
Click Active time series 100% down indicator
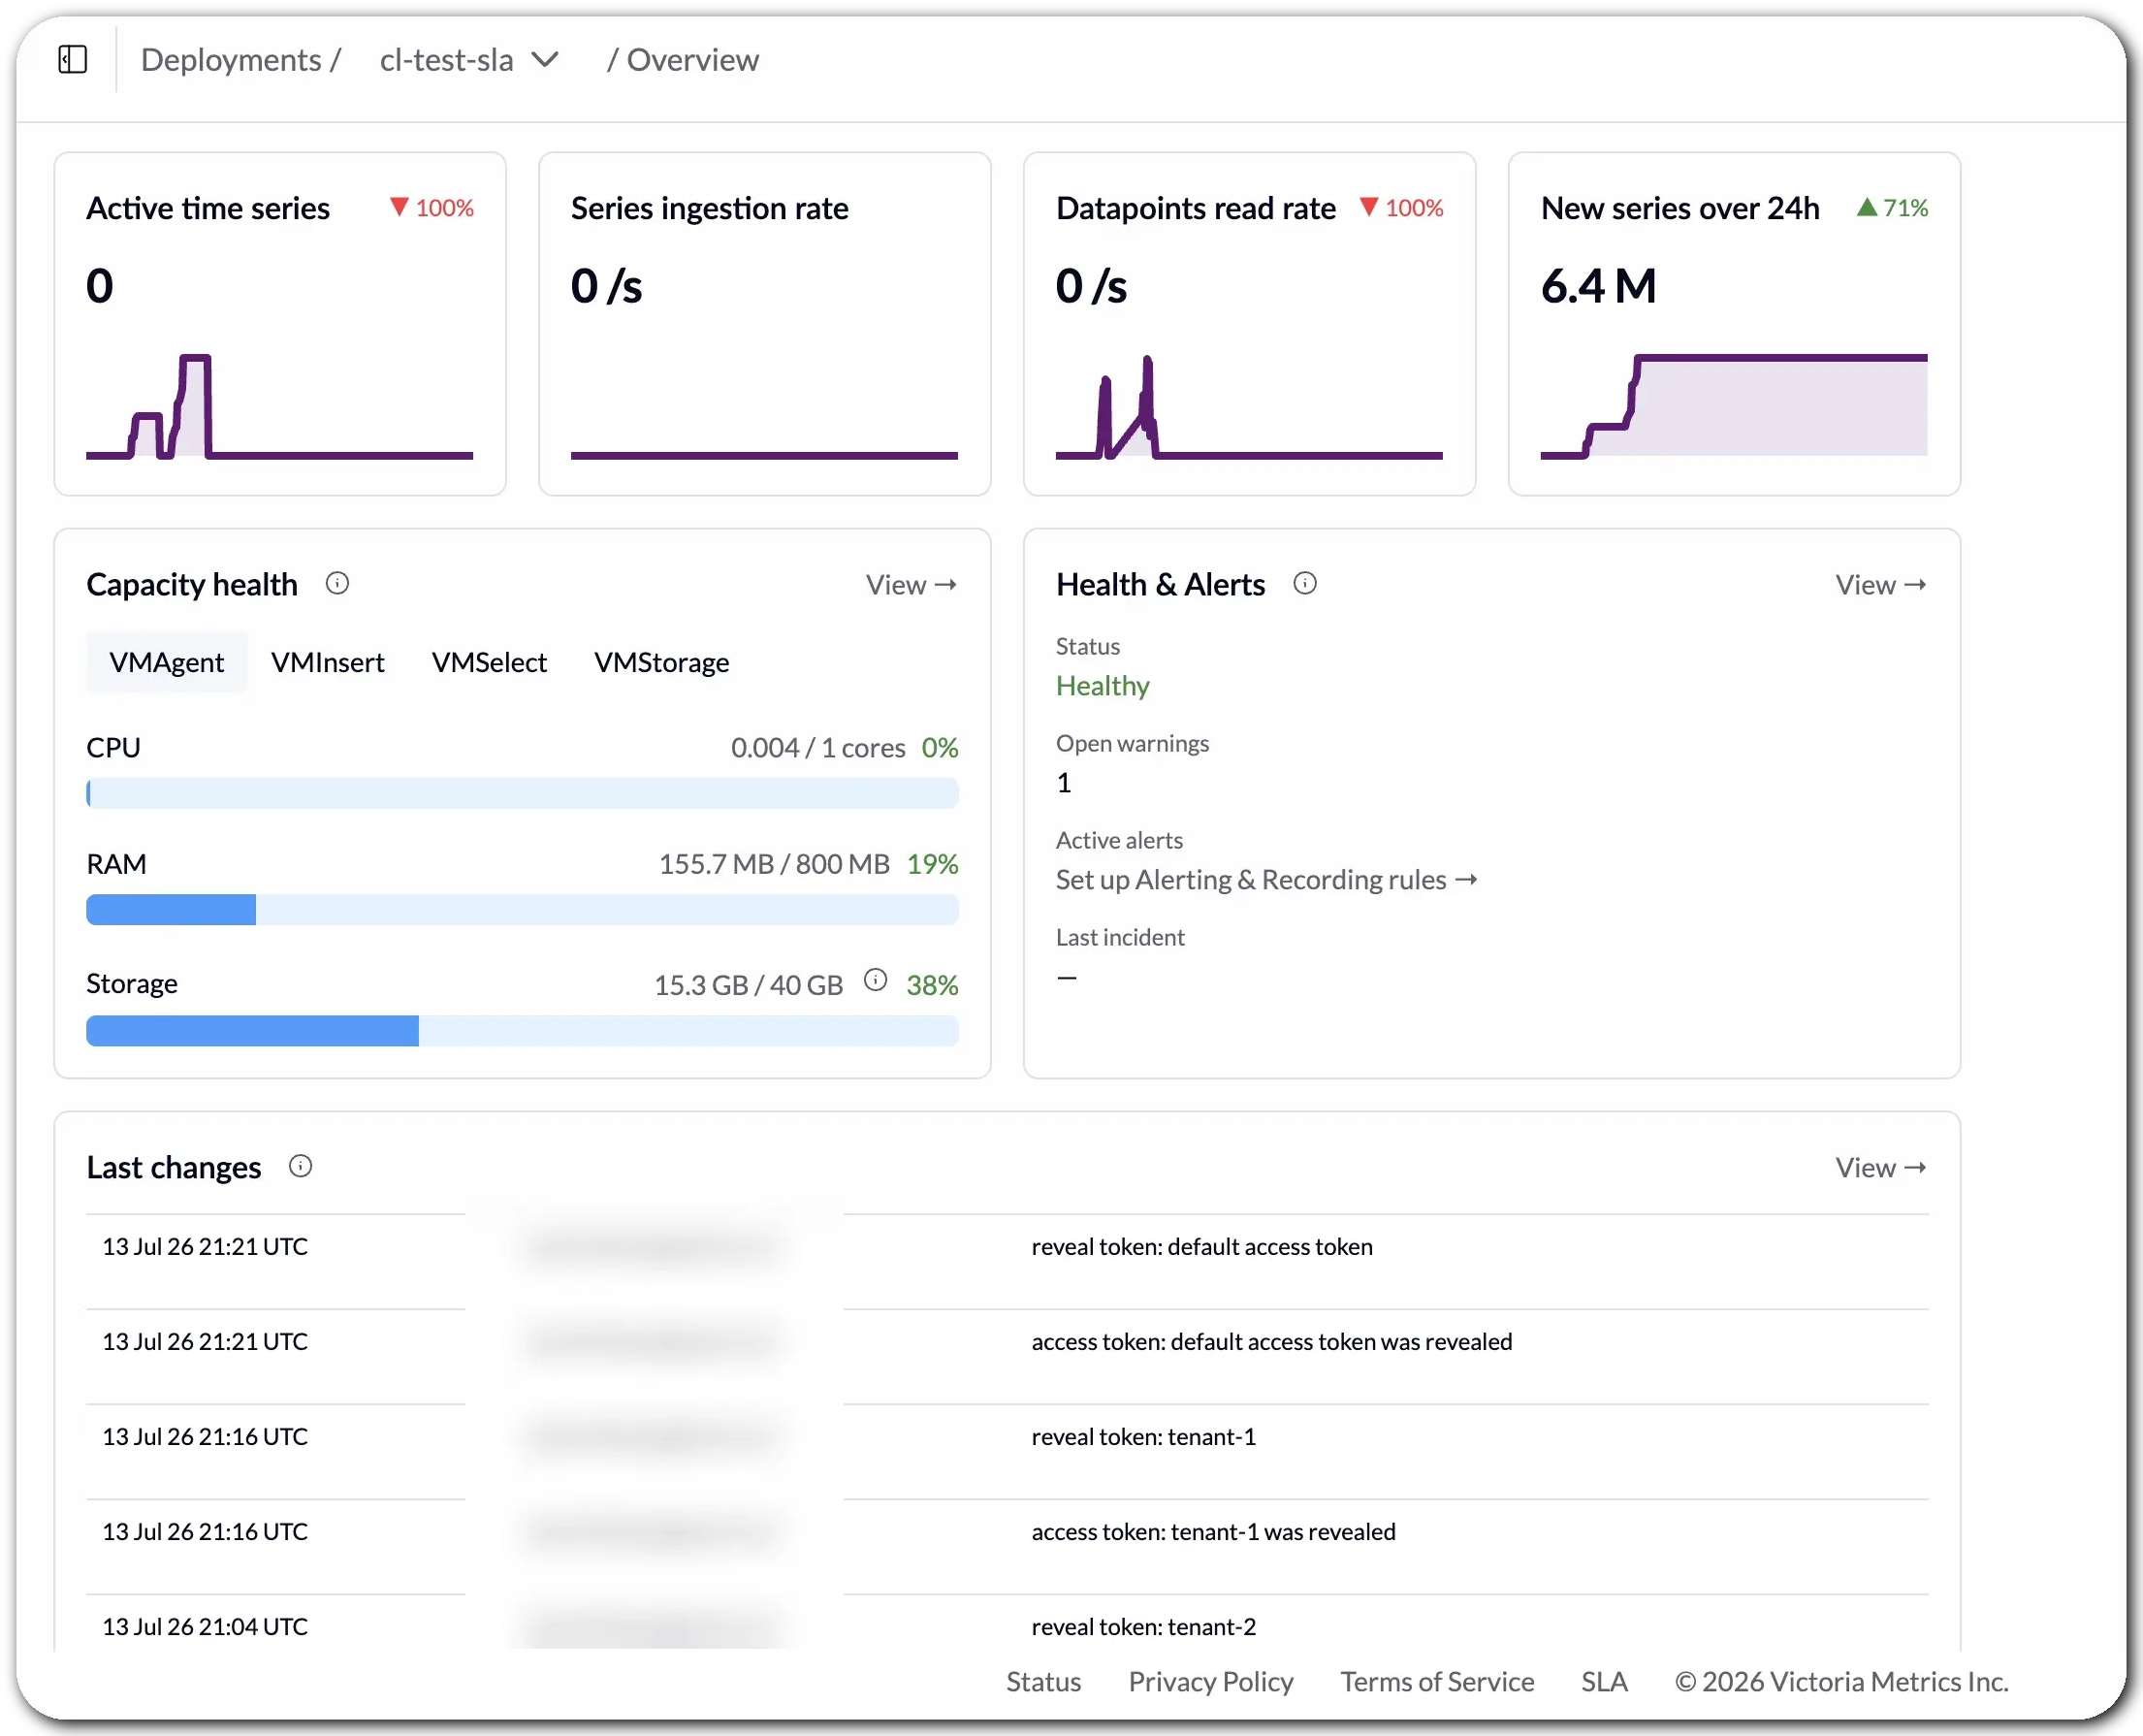click(432, 208)
